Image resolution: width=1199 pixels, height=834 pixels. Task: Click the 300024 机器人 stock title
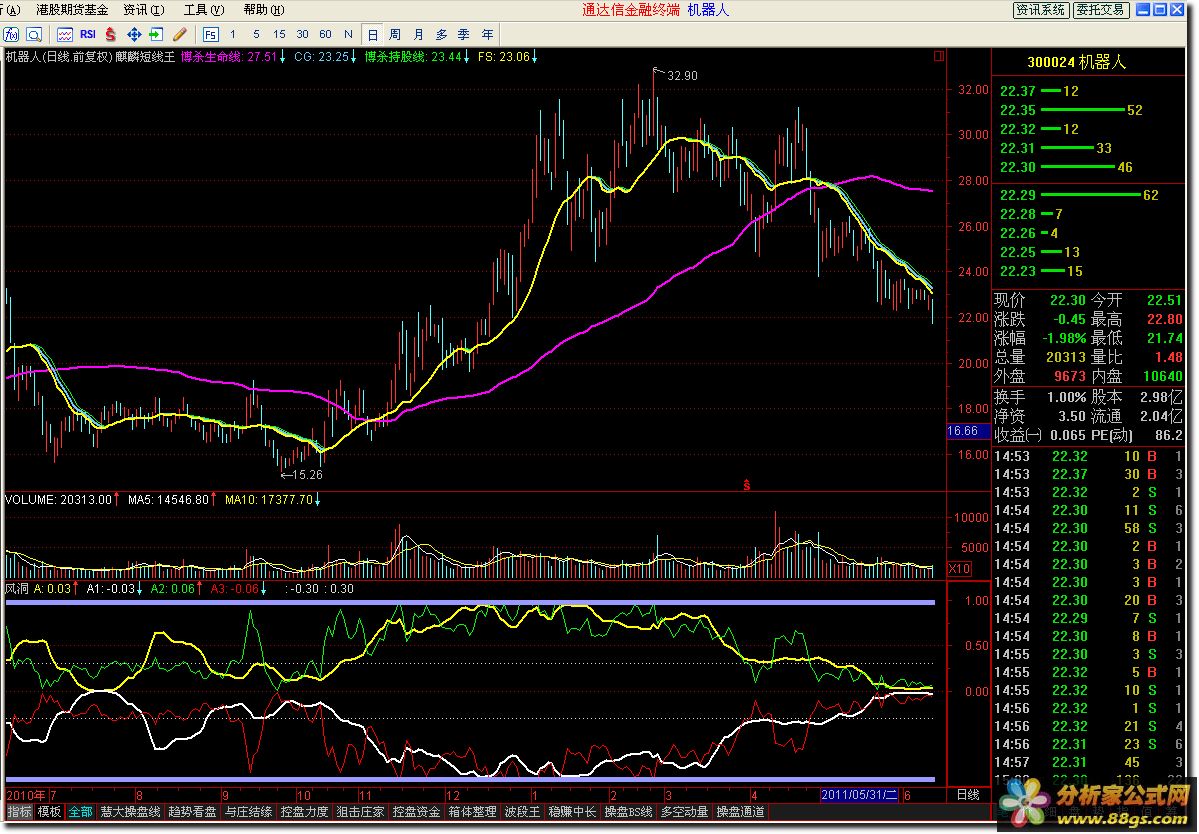pos(1077,63)
